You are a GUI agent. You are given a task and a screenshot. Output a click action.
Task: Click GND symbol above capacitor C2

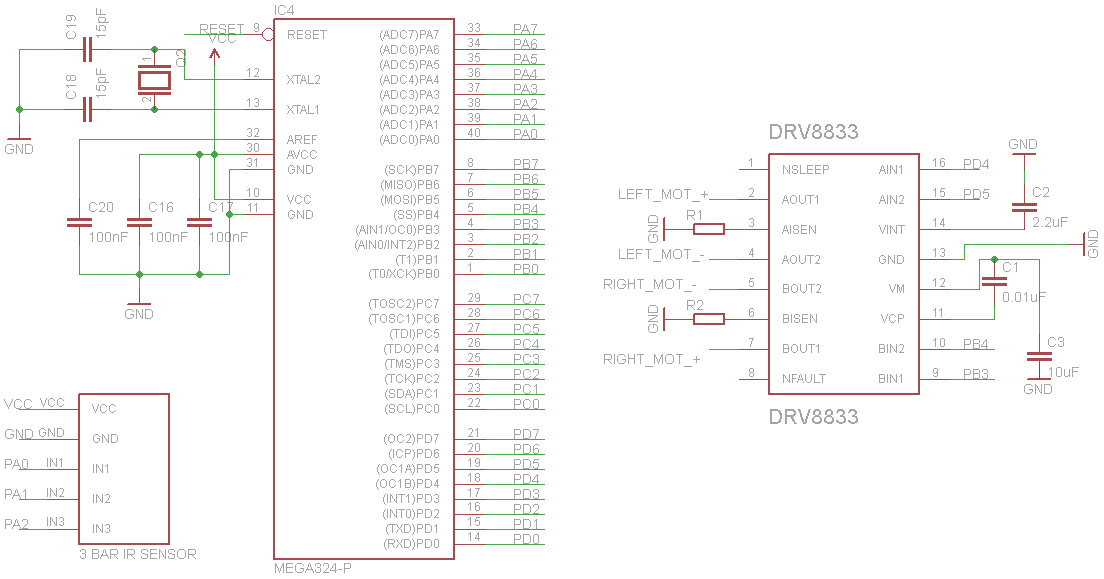coord(1023,146)
